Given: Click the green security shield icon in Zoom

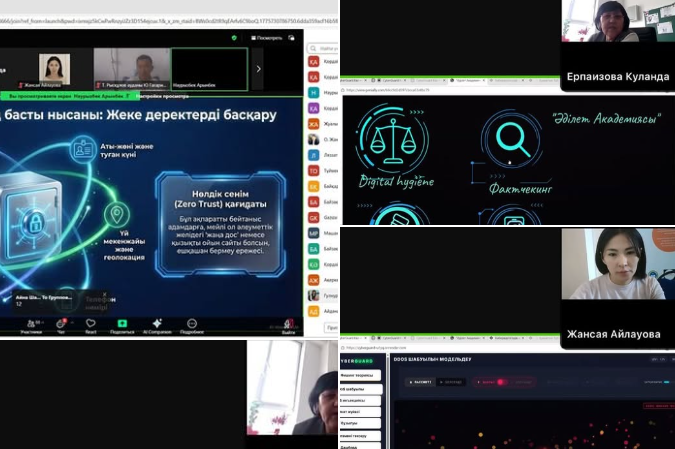Looking at the screenshot, I should [x=234, y=38].
